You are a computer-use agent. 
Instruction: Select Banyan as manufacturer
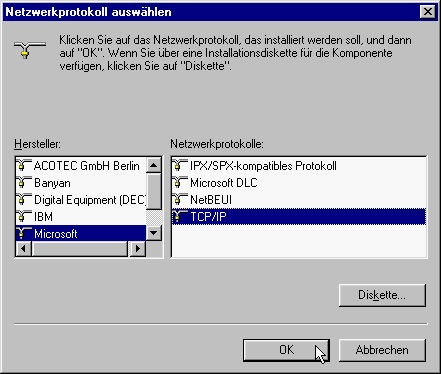point(81,183)
